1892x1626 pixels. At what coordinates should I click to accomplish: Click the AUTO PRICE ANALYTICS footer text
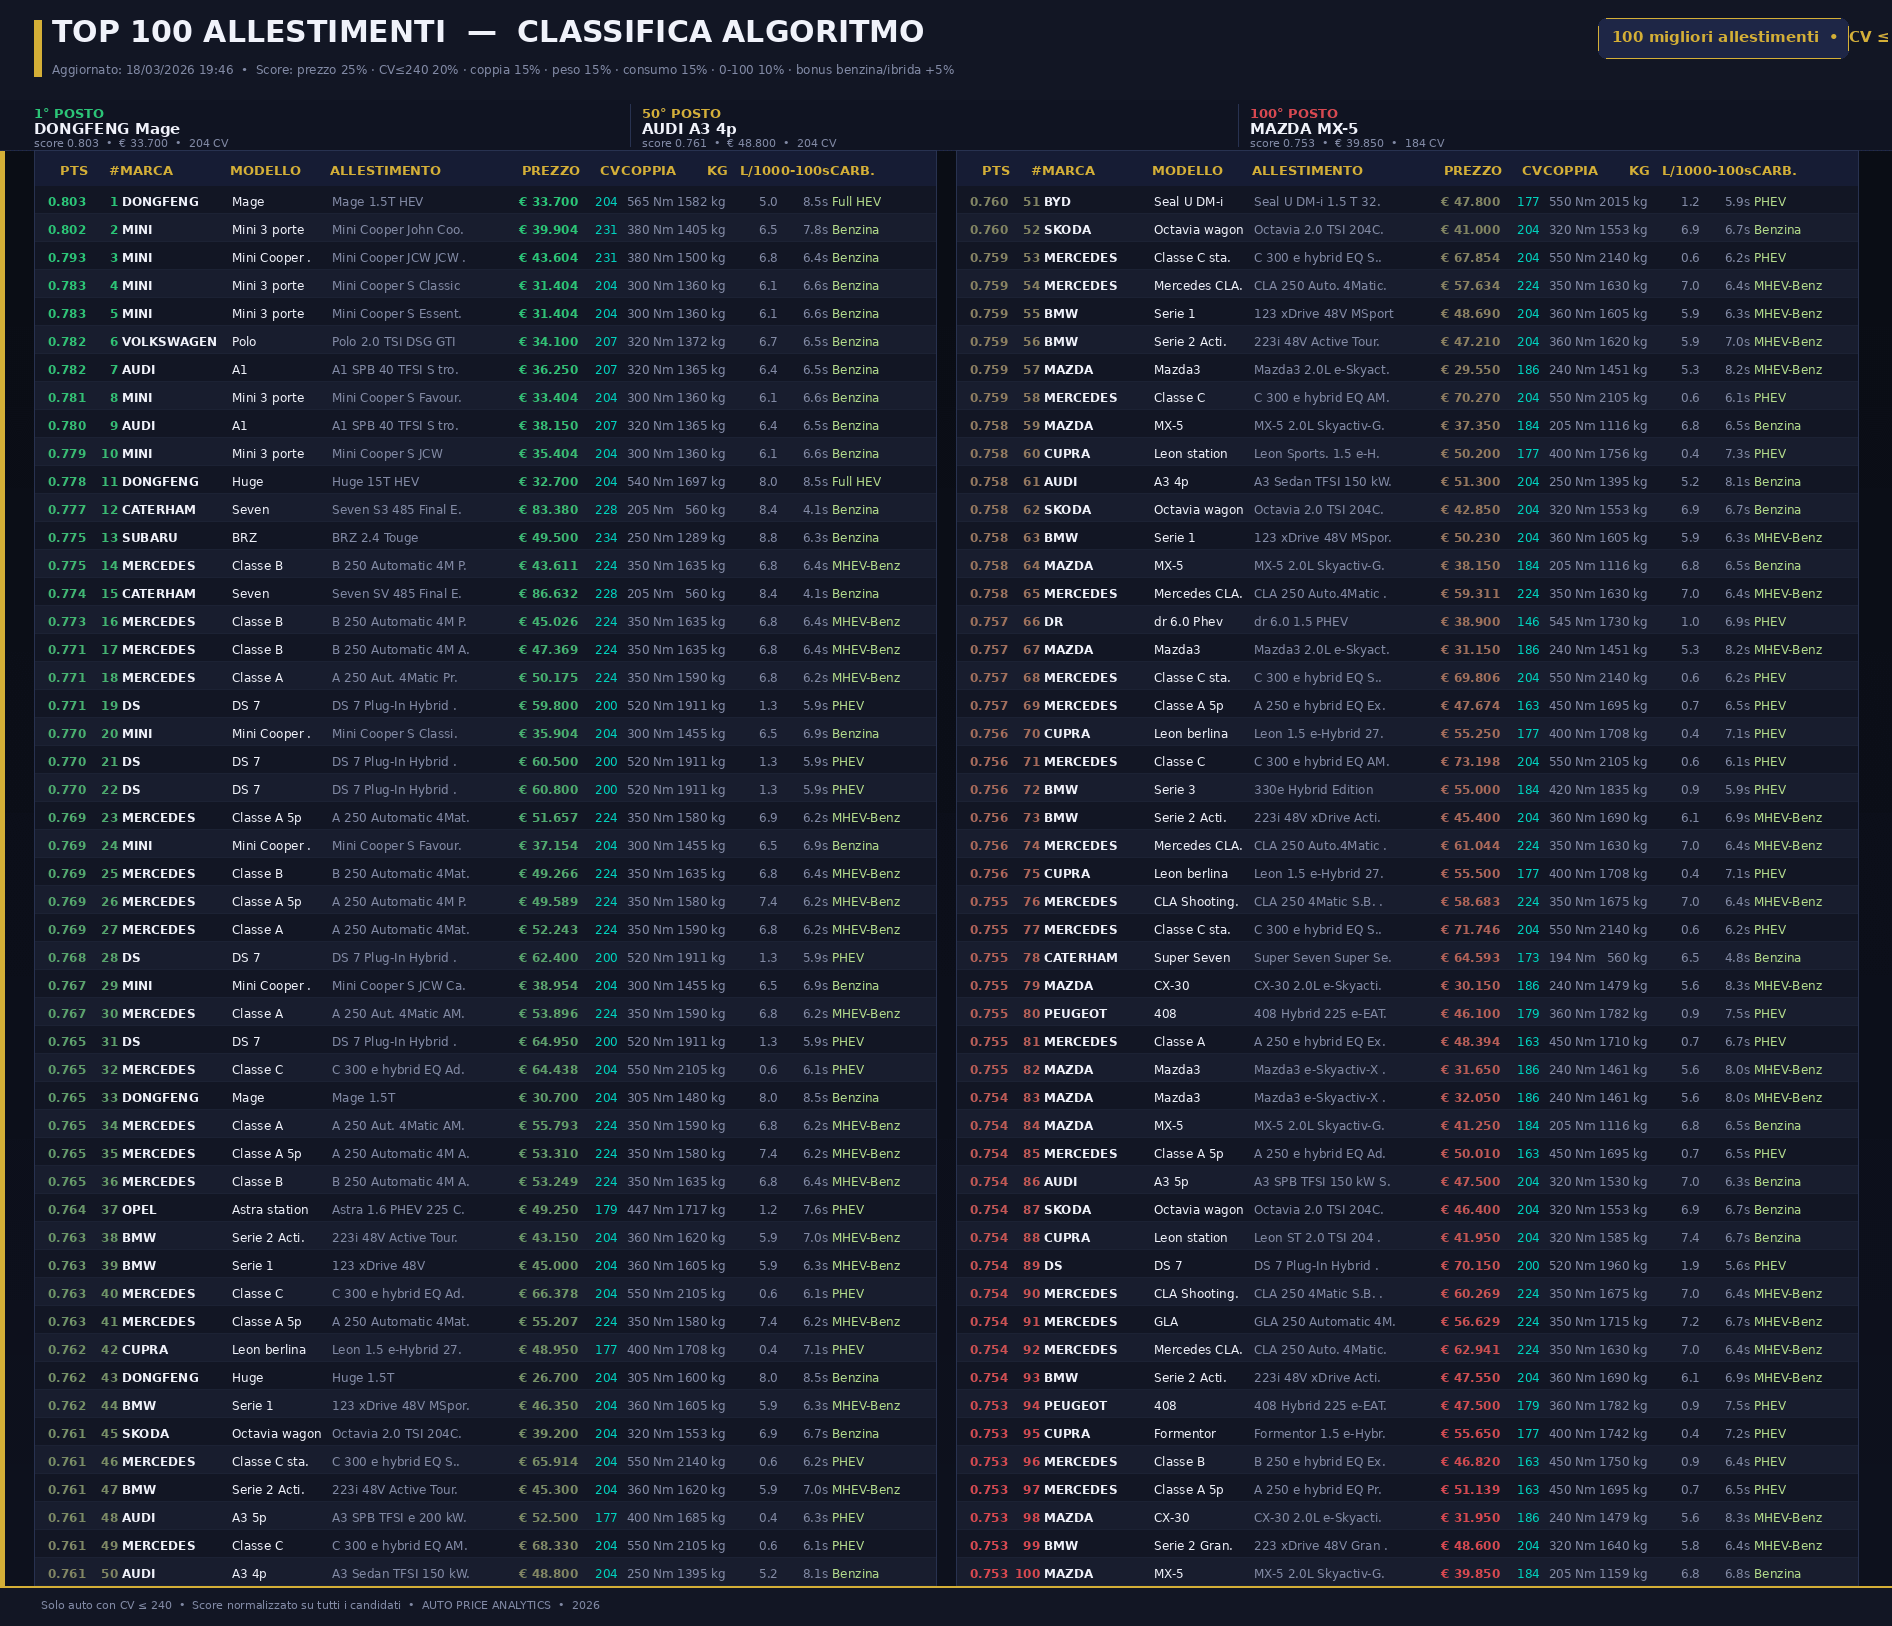click(x=486, y=1605)
